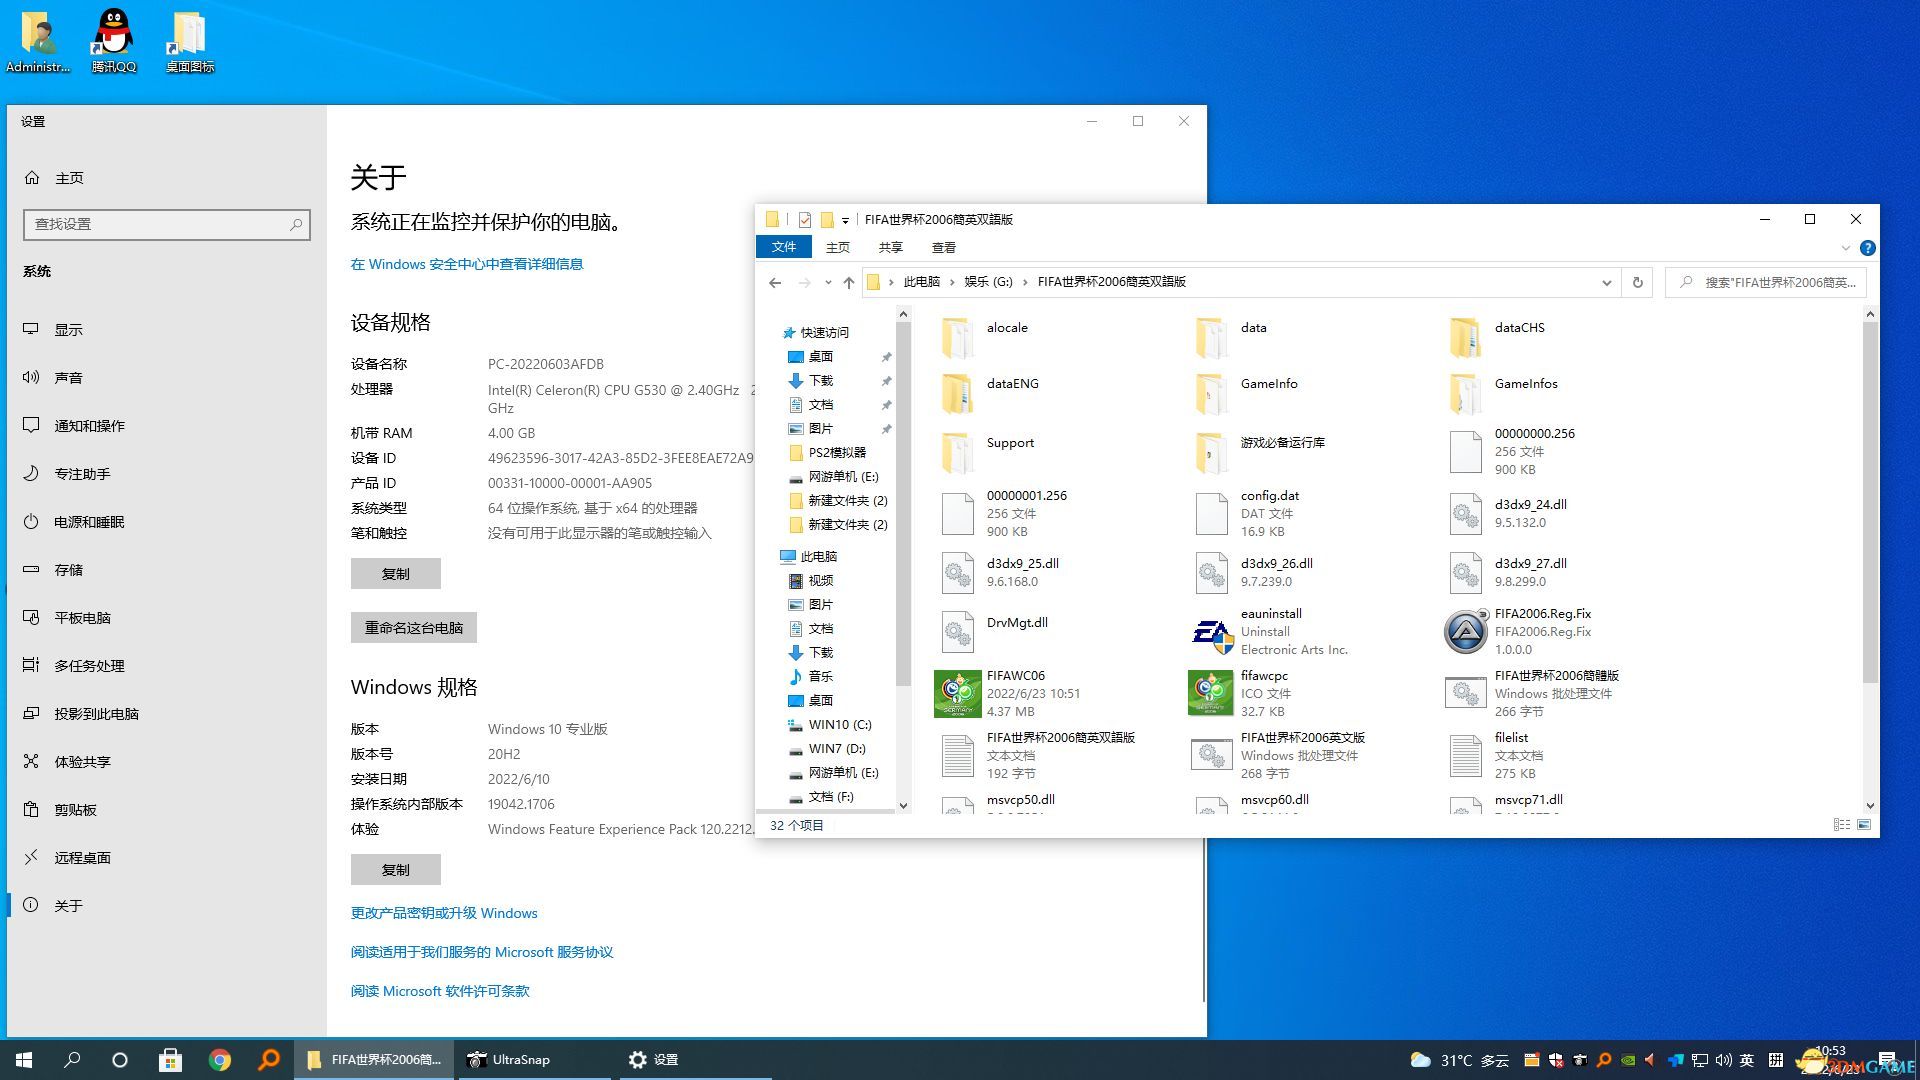Image resolution: width=1920 pixels, height=1080 pixels.
Task: Open Tencent QQ desktop shortcut
Action: 113,40
